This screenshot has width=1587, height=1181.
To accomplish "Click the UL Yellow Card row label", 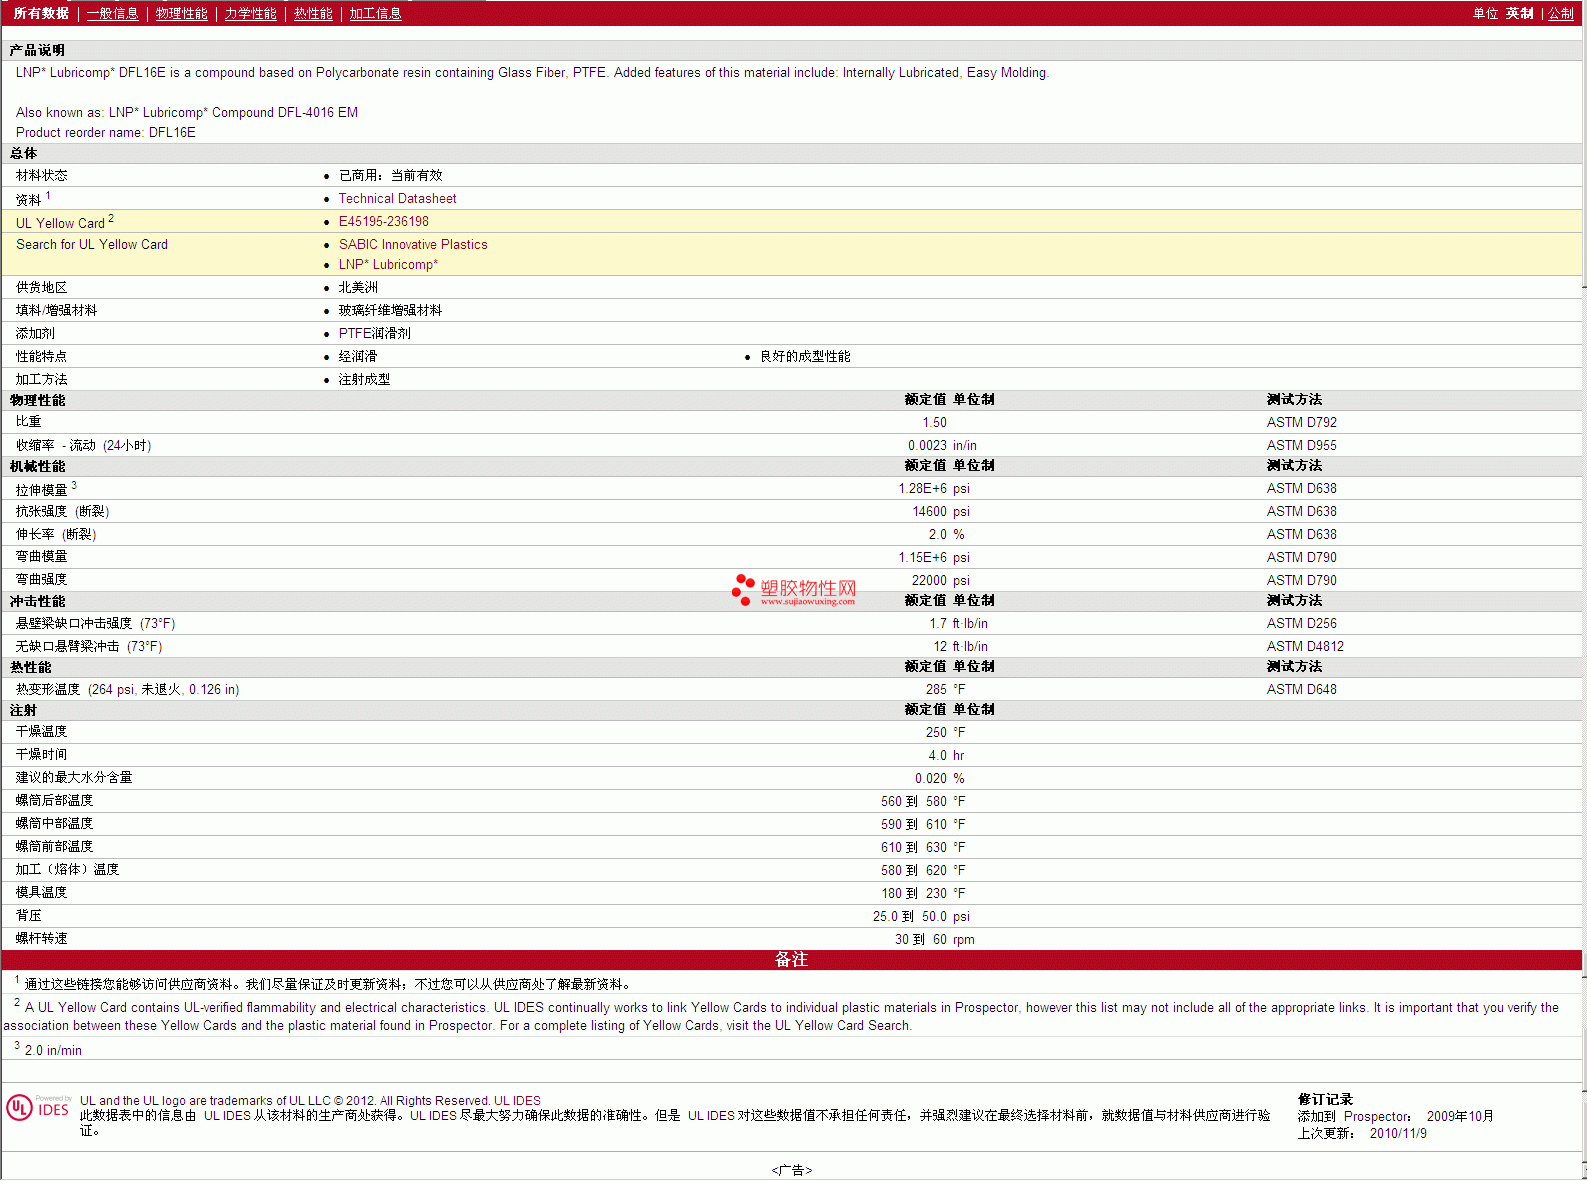I will [x=60, y=223].
